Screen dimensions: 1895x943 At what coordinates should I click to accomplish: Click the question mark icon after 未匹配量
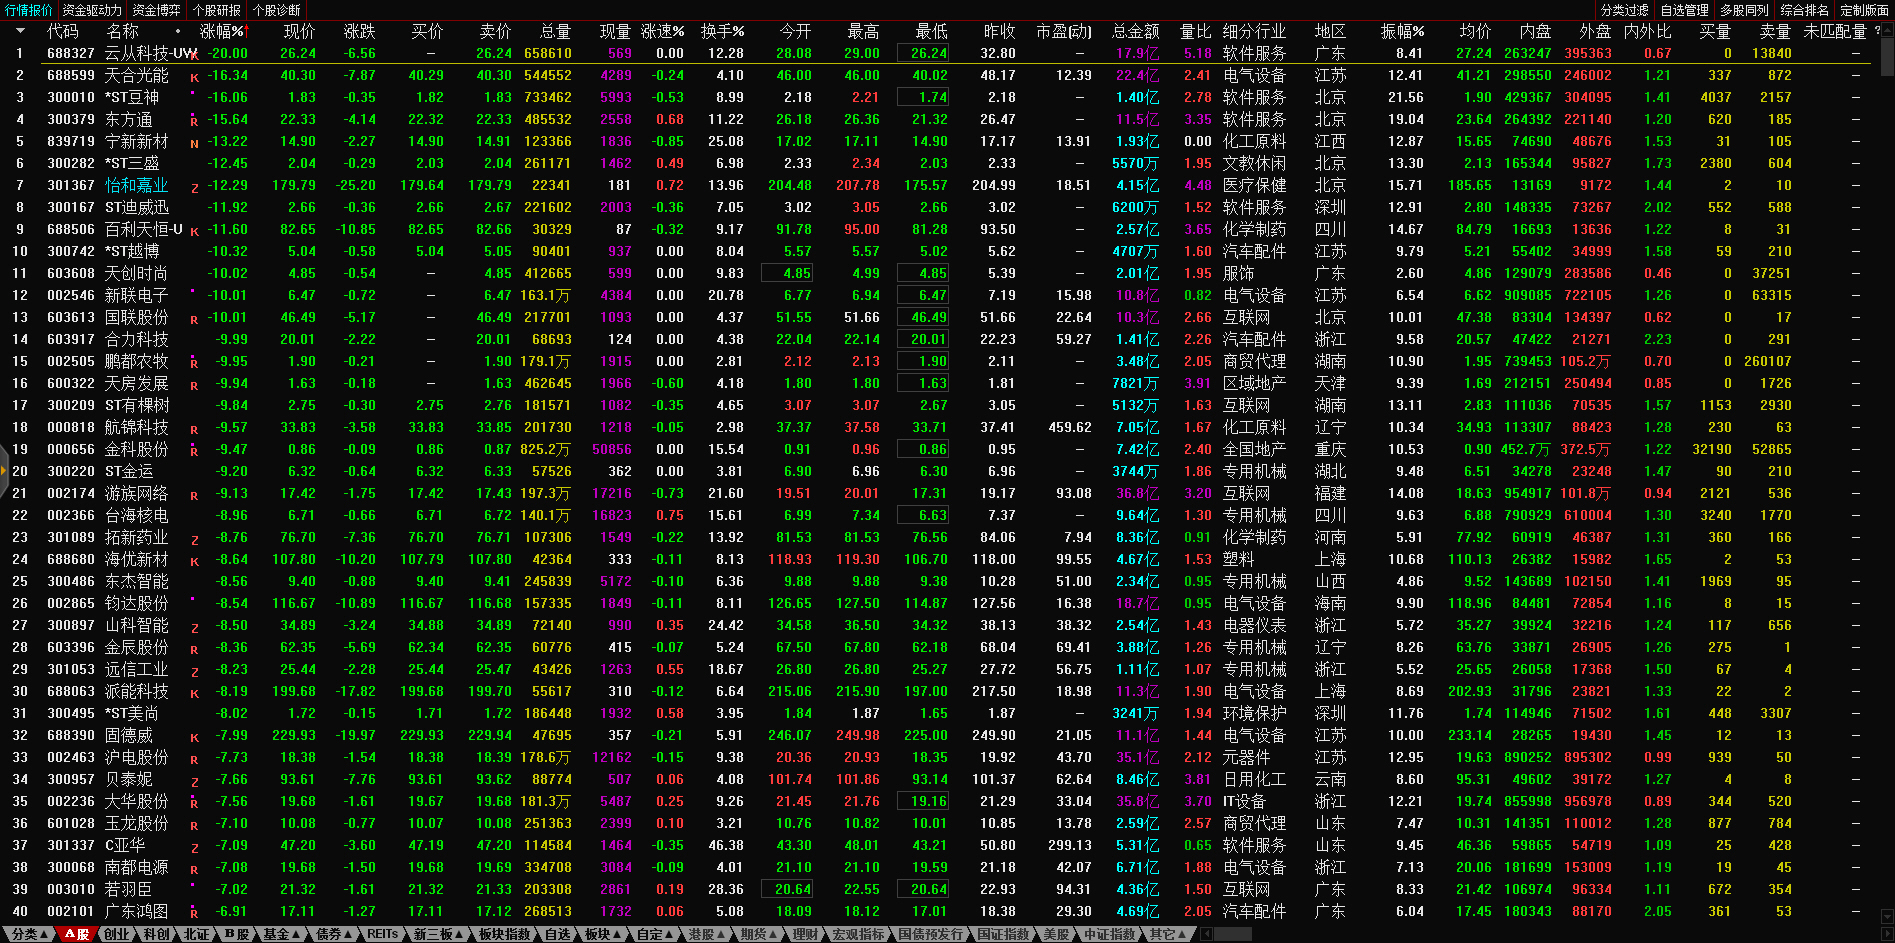(x=1877, y=31)
